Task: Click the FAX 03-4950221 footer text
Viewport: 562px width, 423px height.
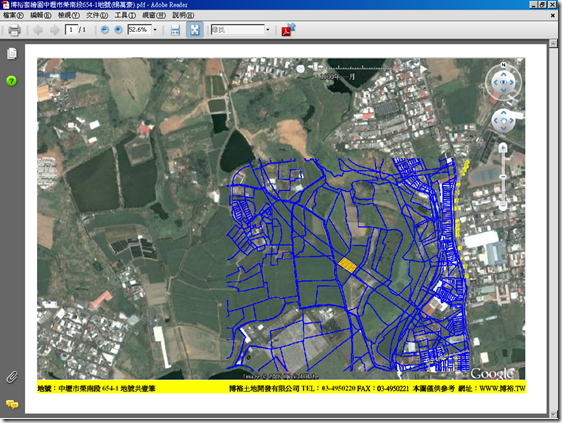Action: coord(383,388)
